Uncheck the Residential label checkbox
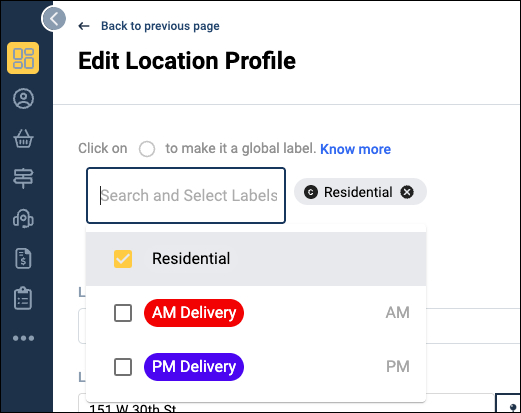521x413 pixels. (123, 259)
